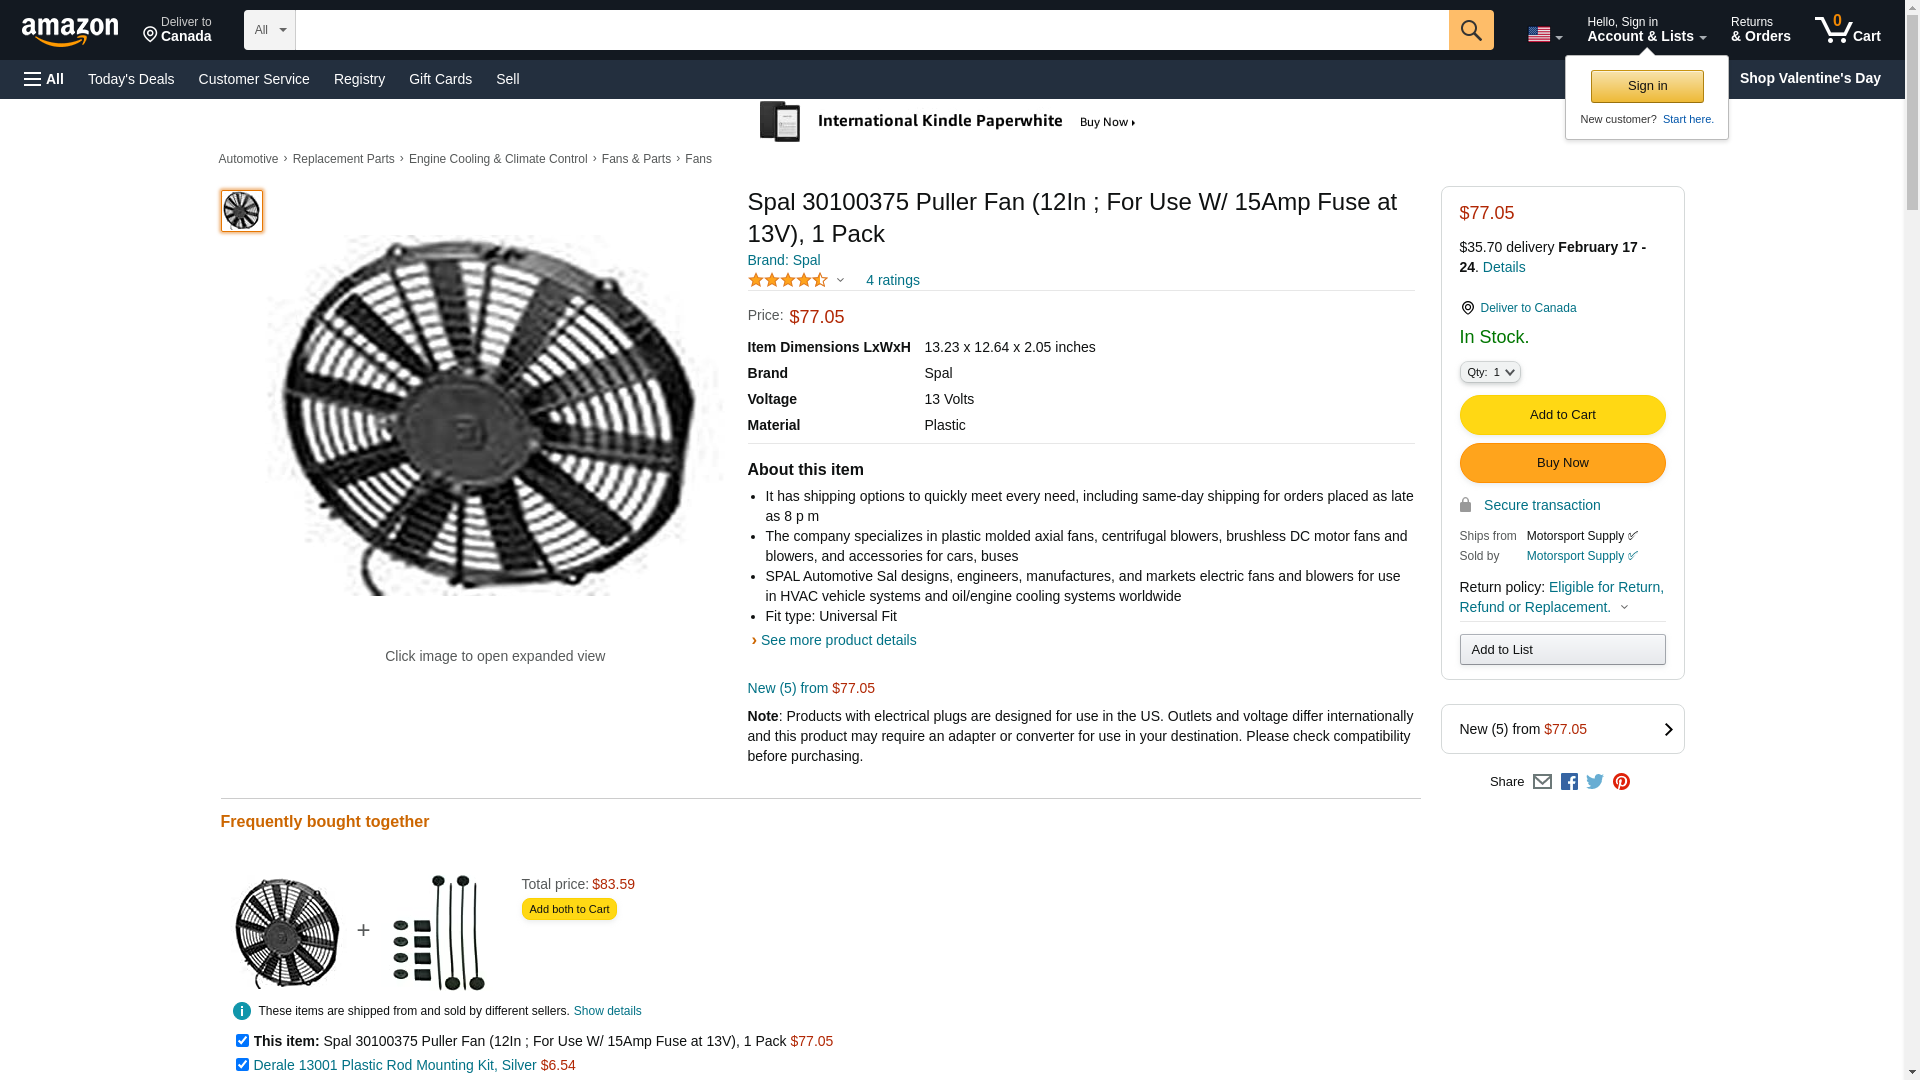Expand the star rating breakdown arrow
Screen dimensions: 1920x1080
(x=840, y=281)
